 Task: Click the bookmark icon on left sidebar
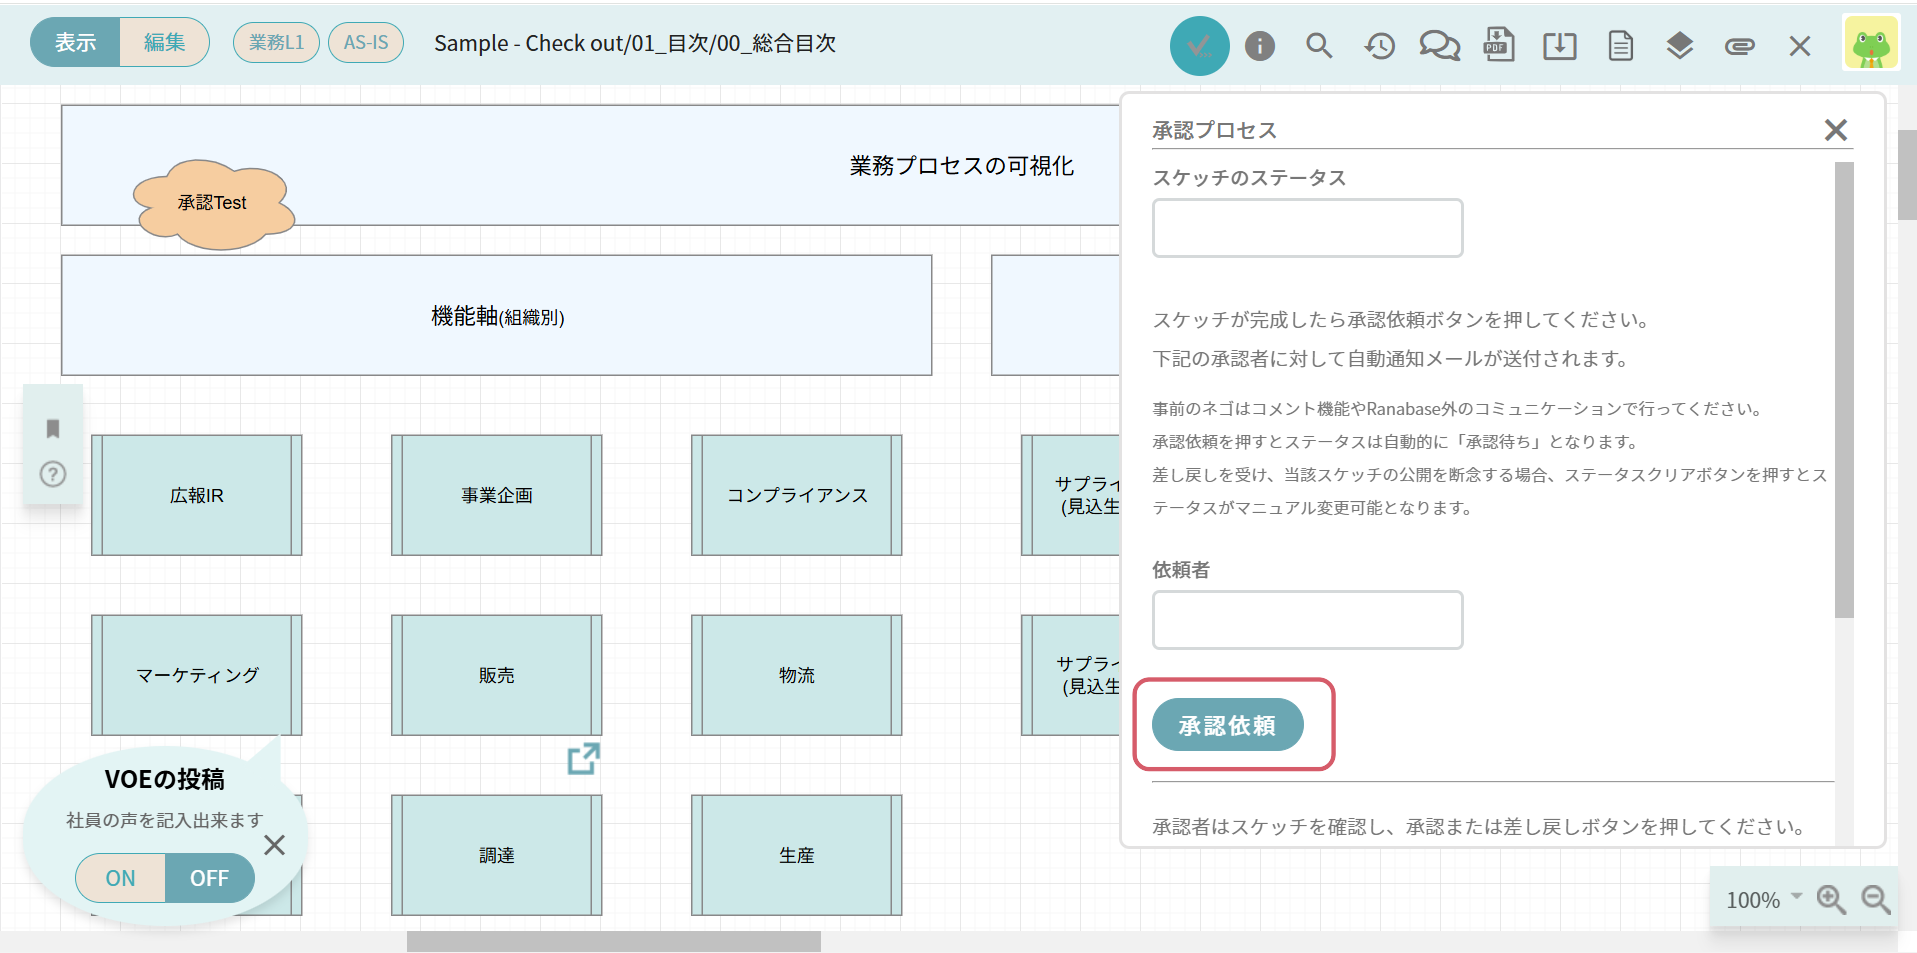(53, 429)
